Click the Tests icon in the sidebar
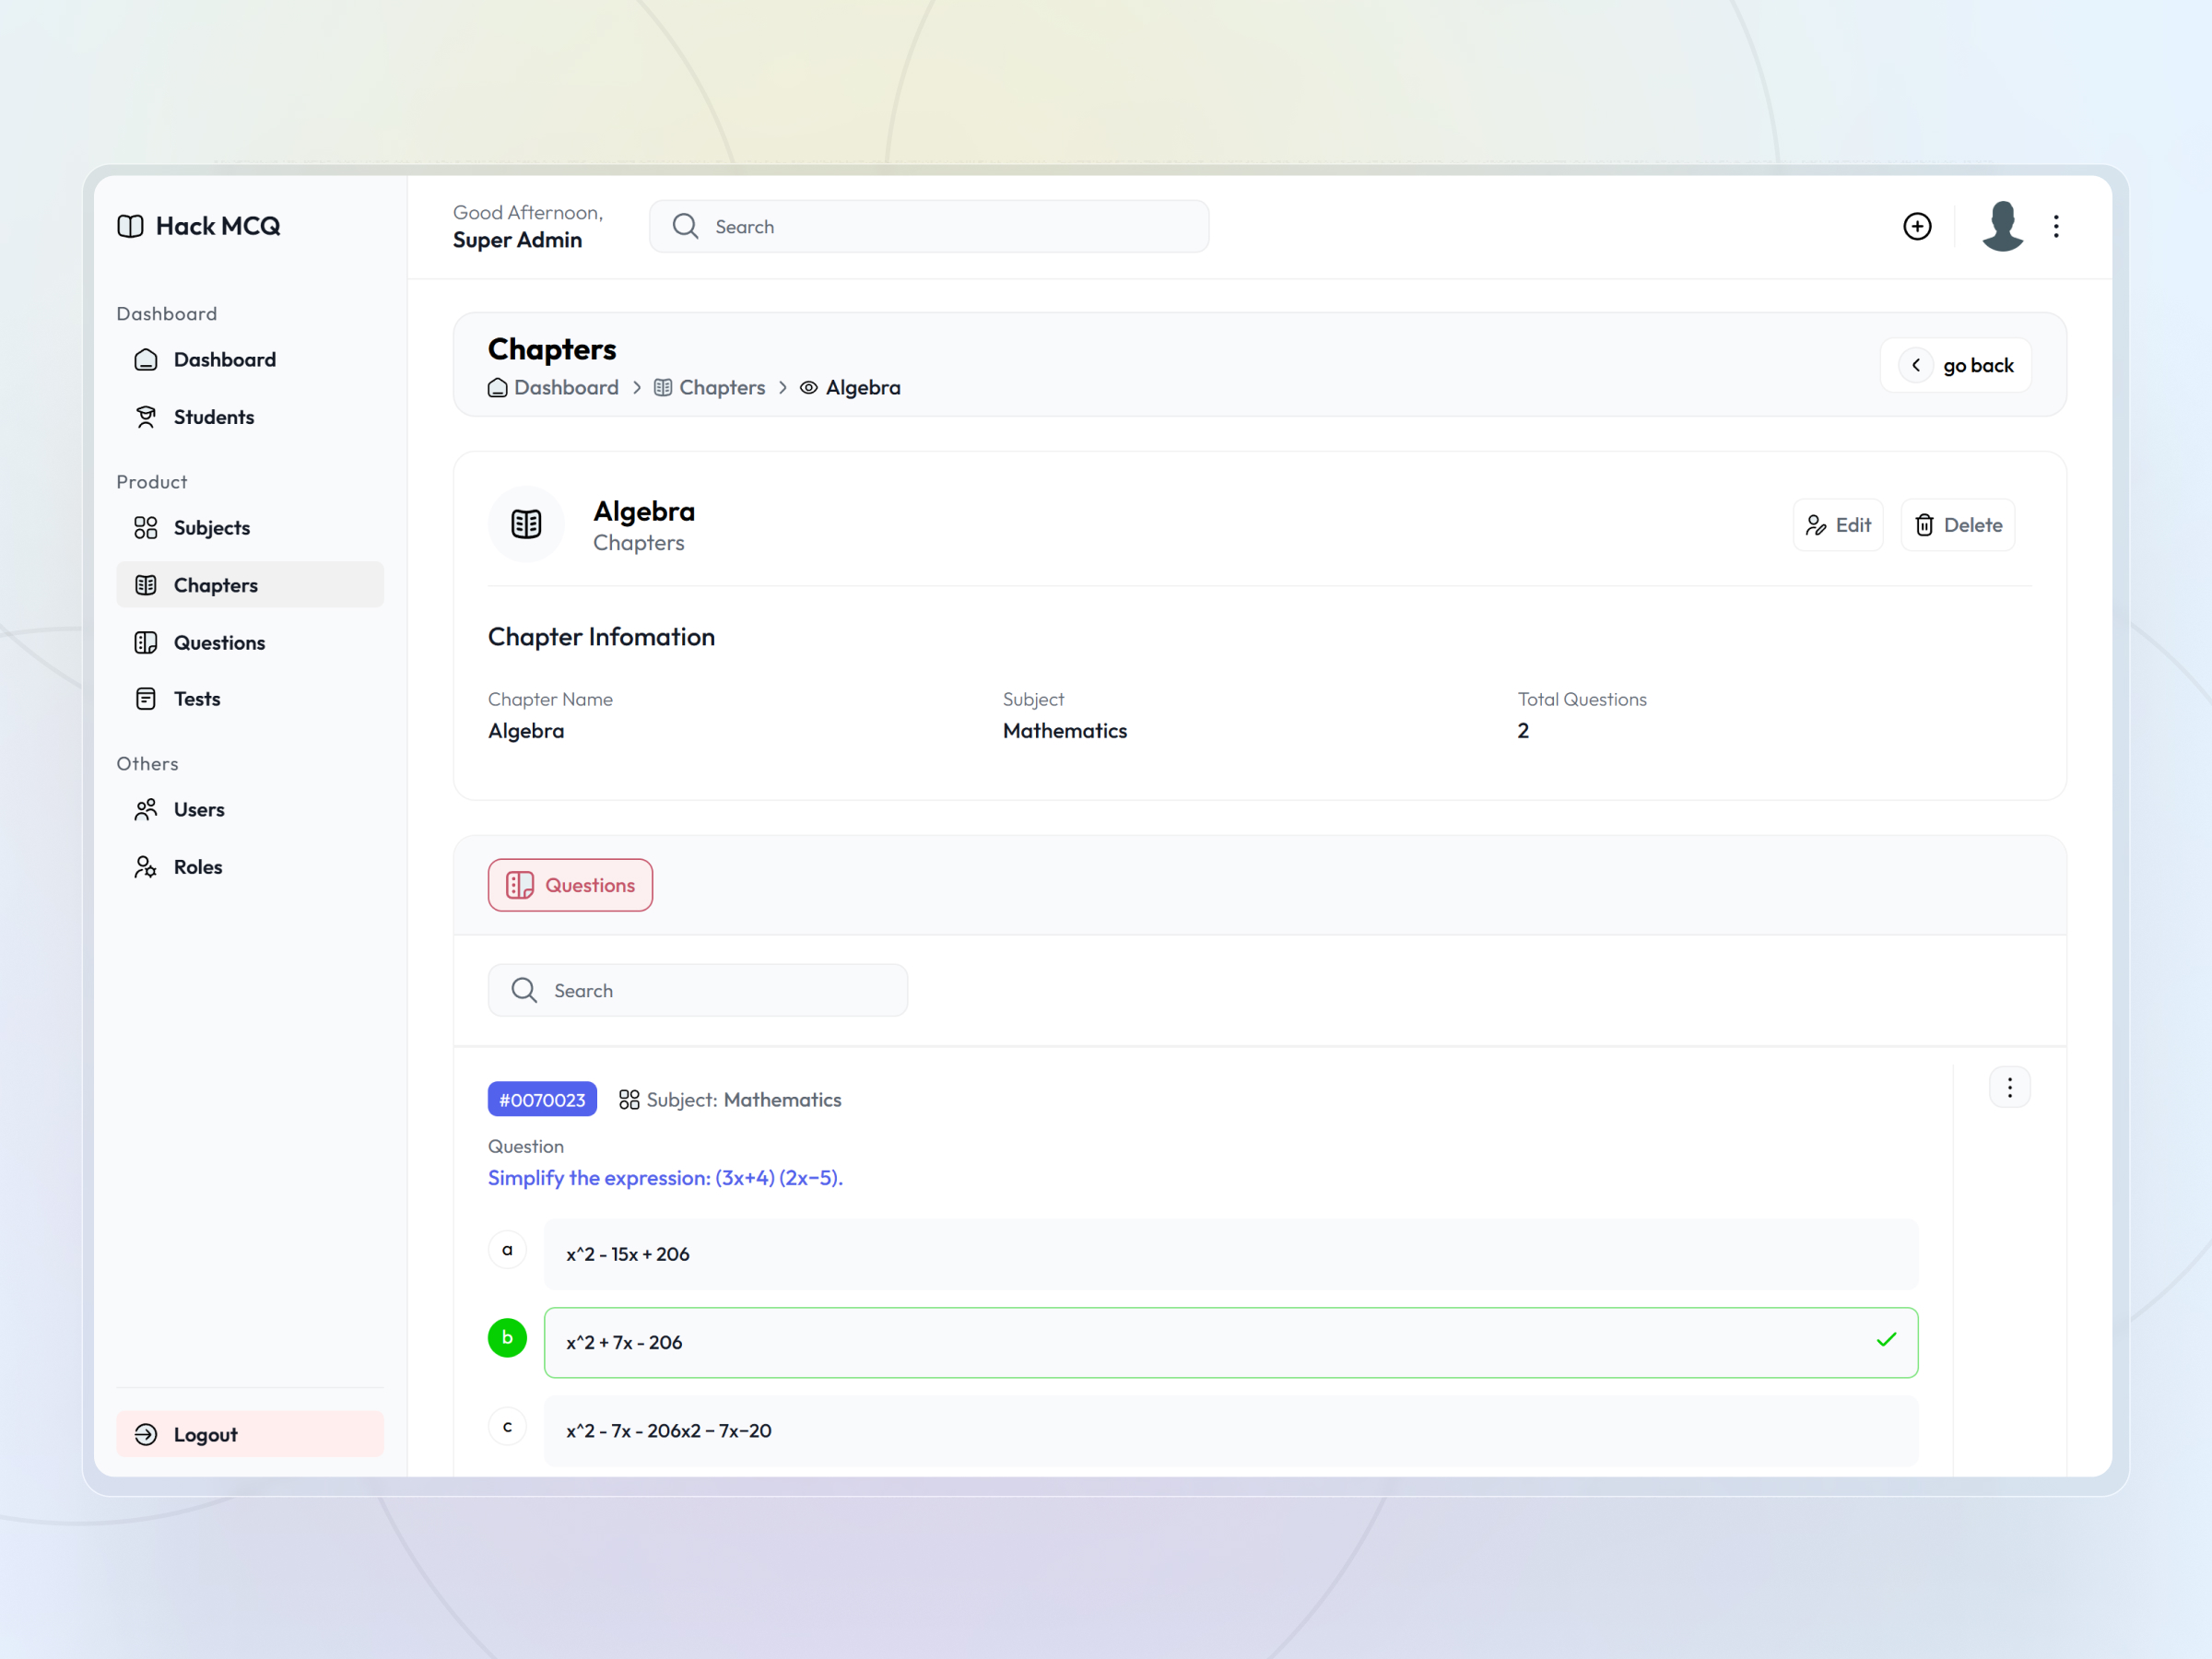Screen dimensions: 2212x1659 [146, 698]
